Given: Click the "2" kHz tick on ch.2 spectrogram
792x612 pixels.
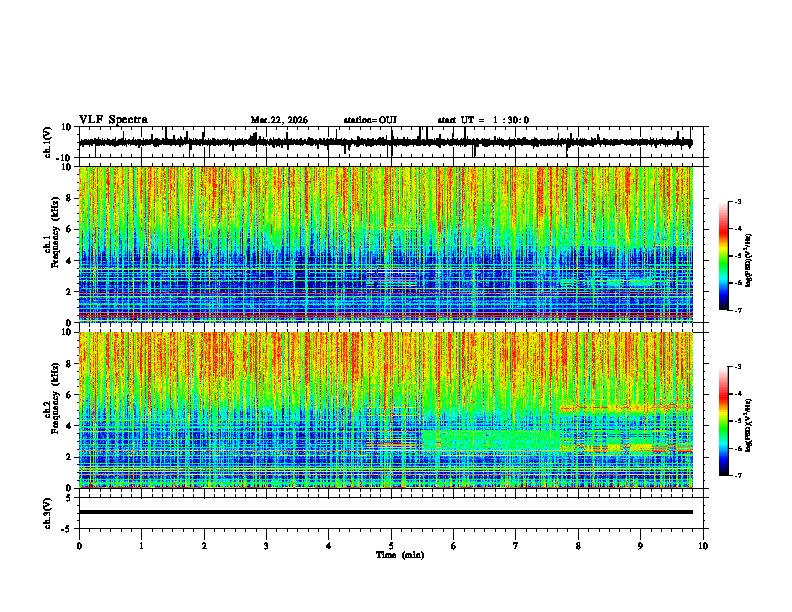Looking at the screenshot, I should click(x=70, y=457).
